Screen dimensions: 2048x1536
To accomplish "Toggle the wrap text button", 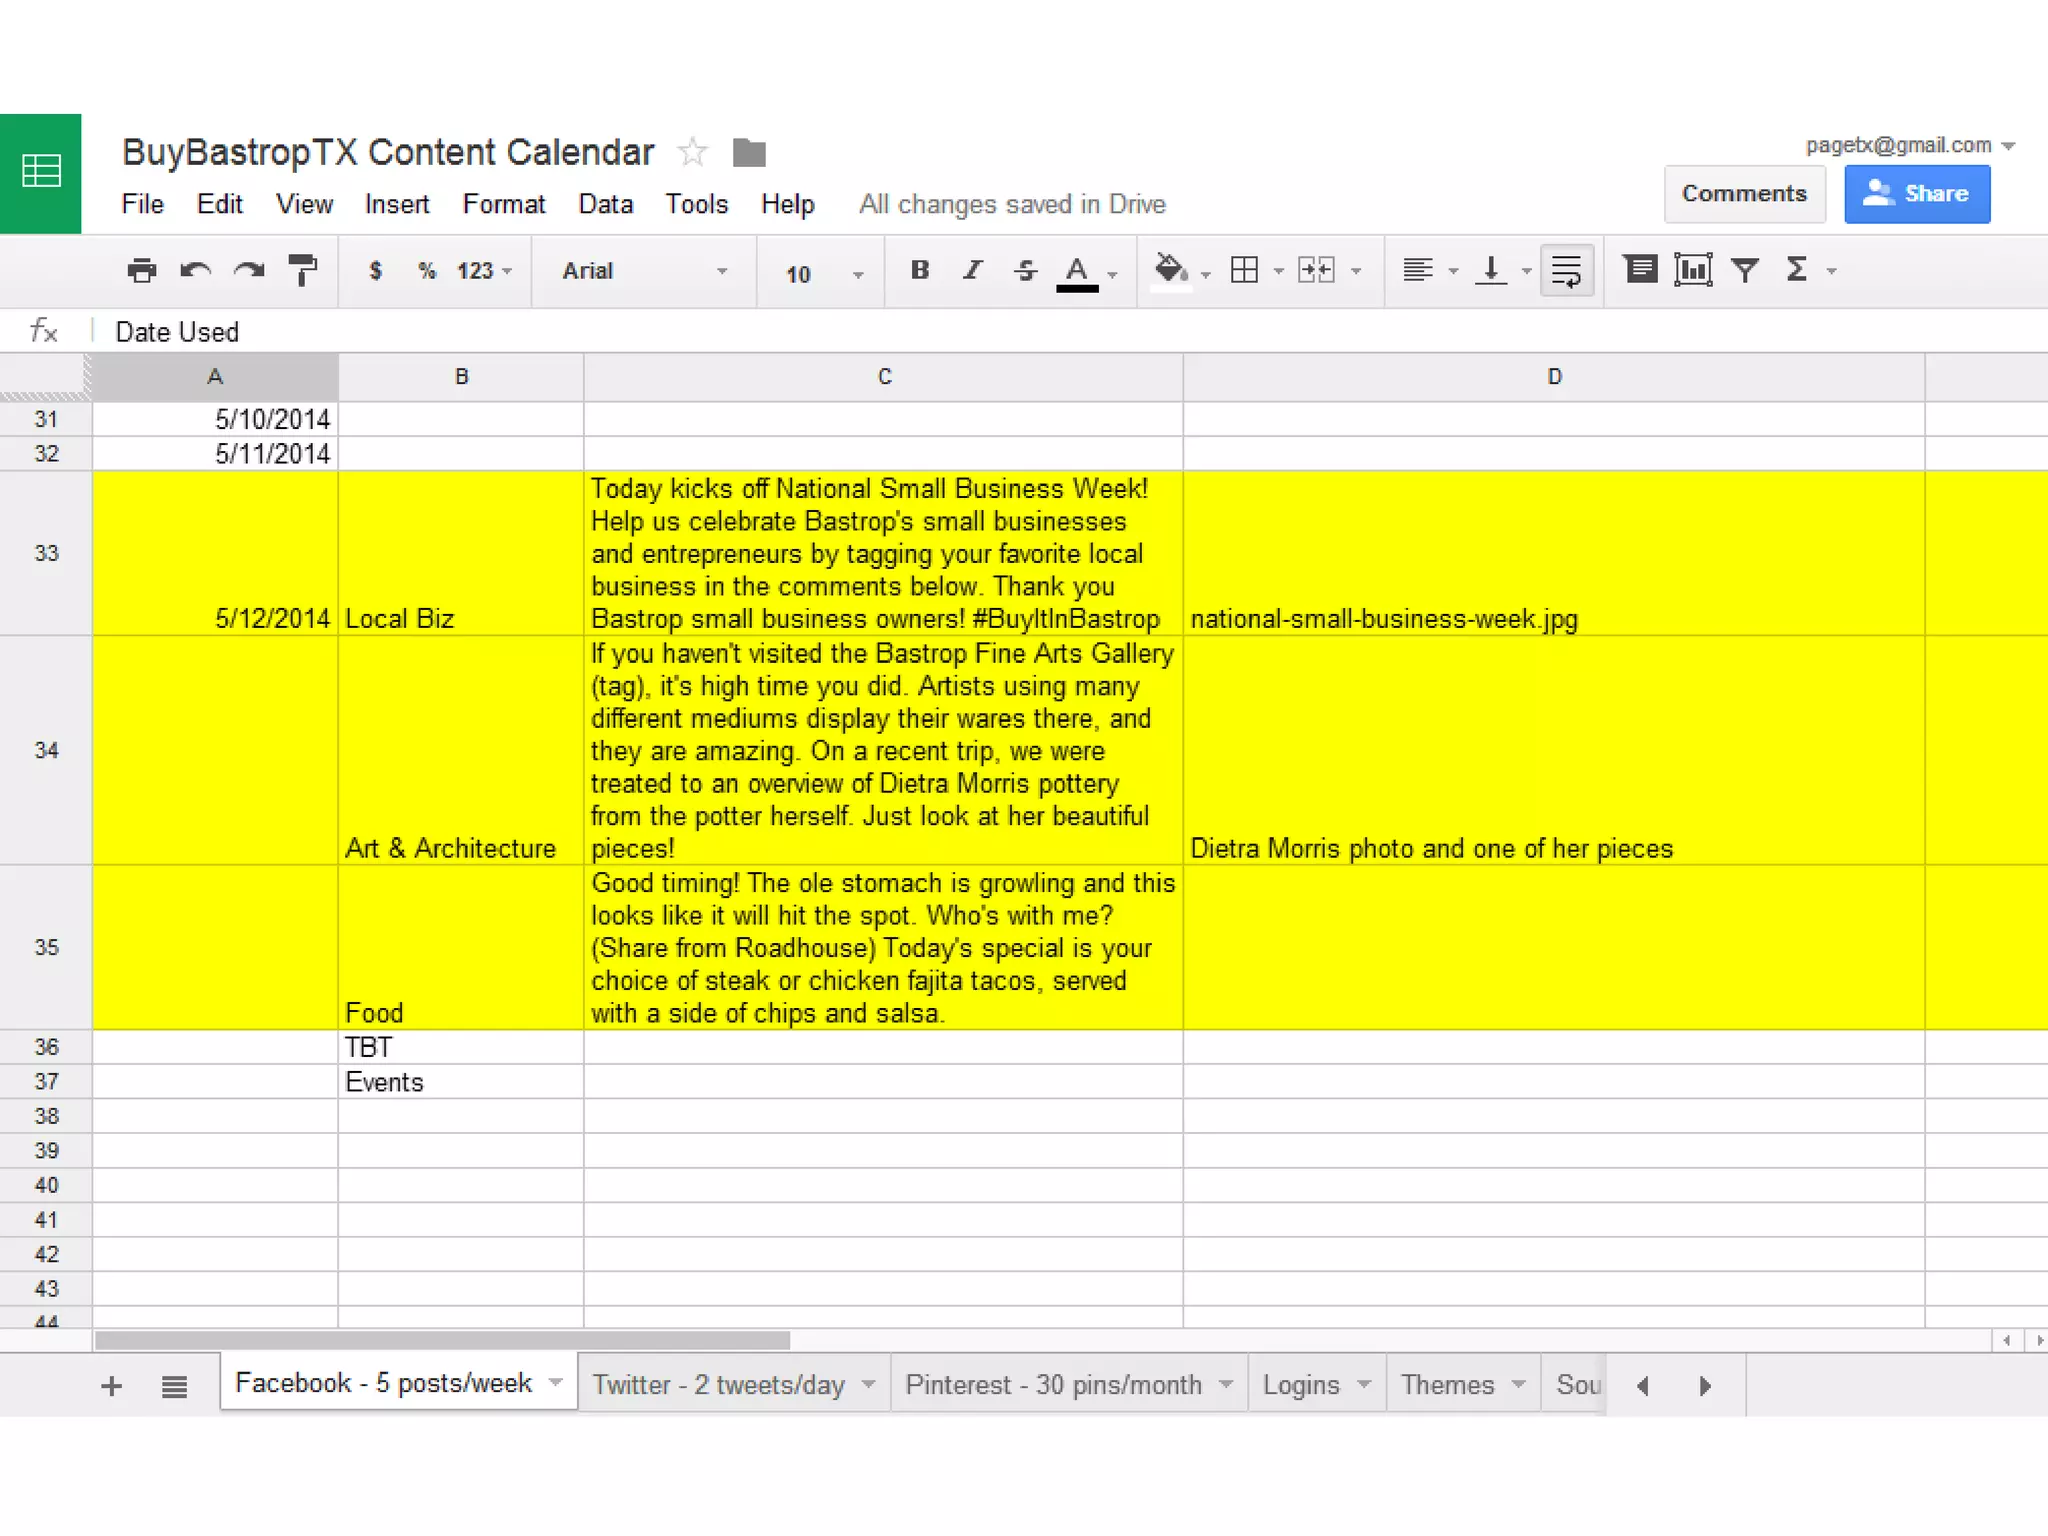I will (1566, 270).
